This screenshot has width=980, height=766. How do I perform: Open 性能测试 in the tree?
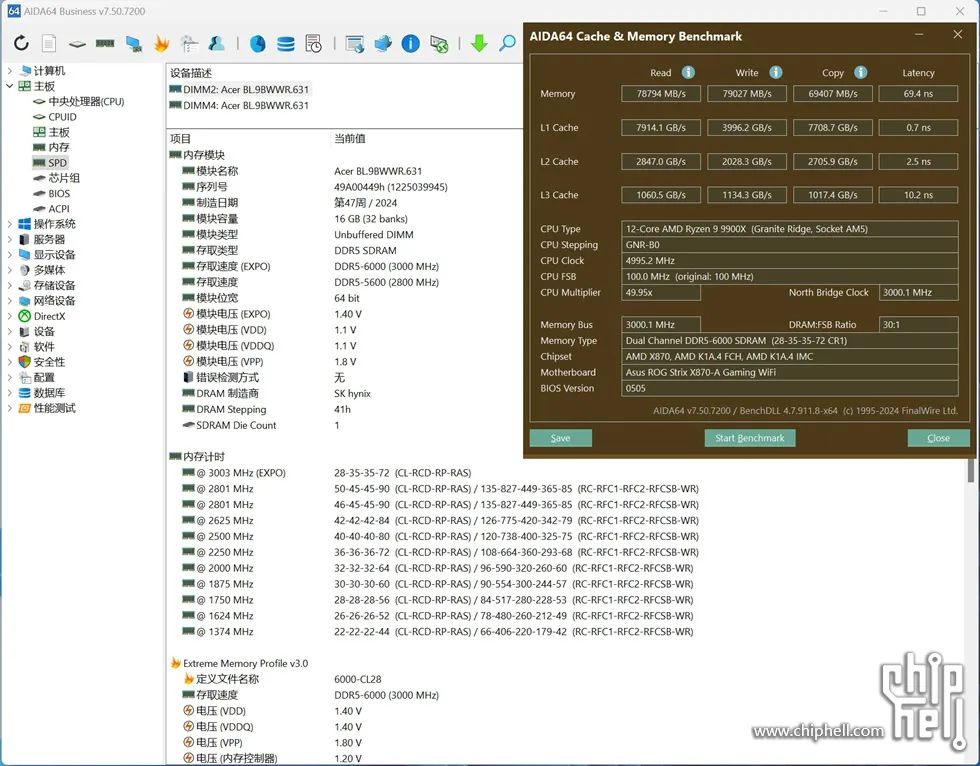point(54,408)
